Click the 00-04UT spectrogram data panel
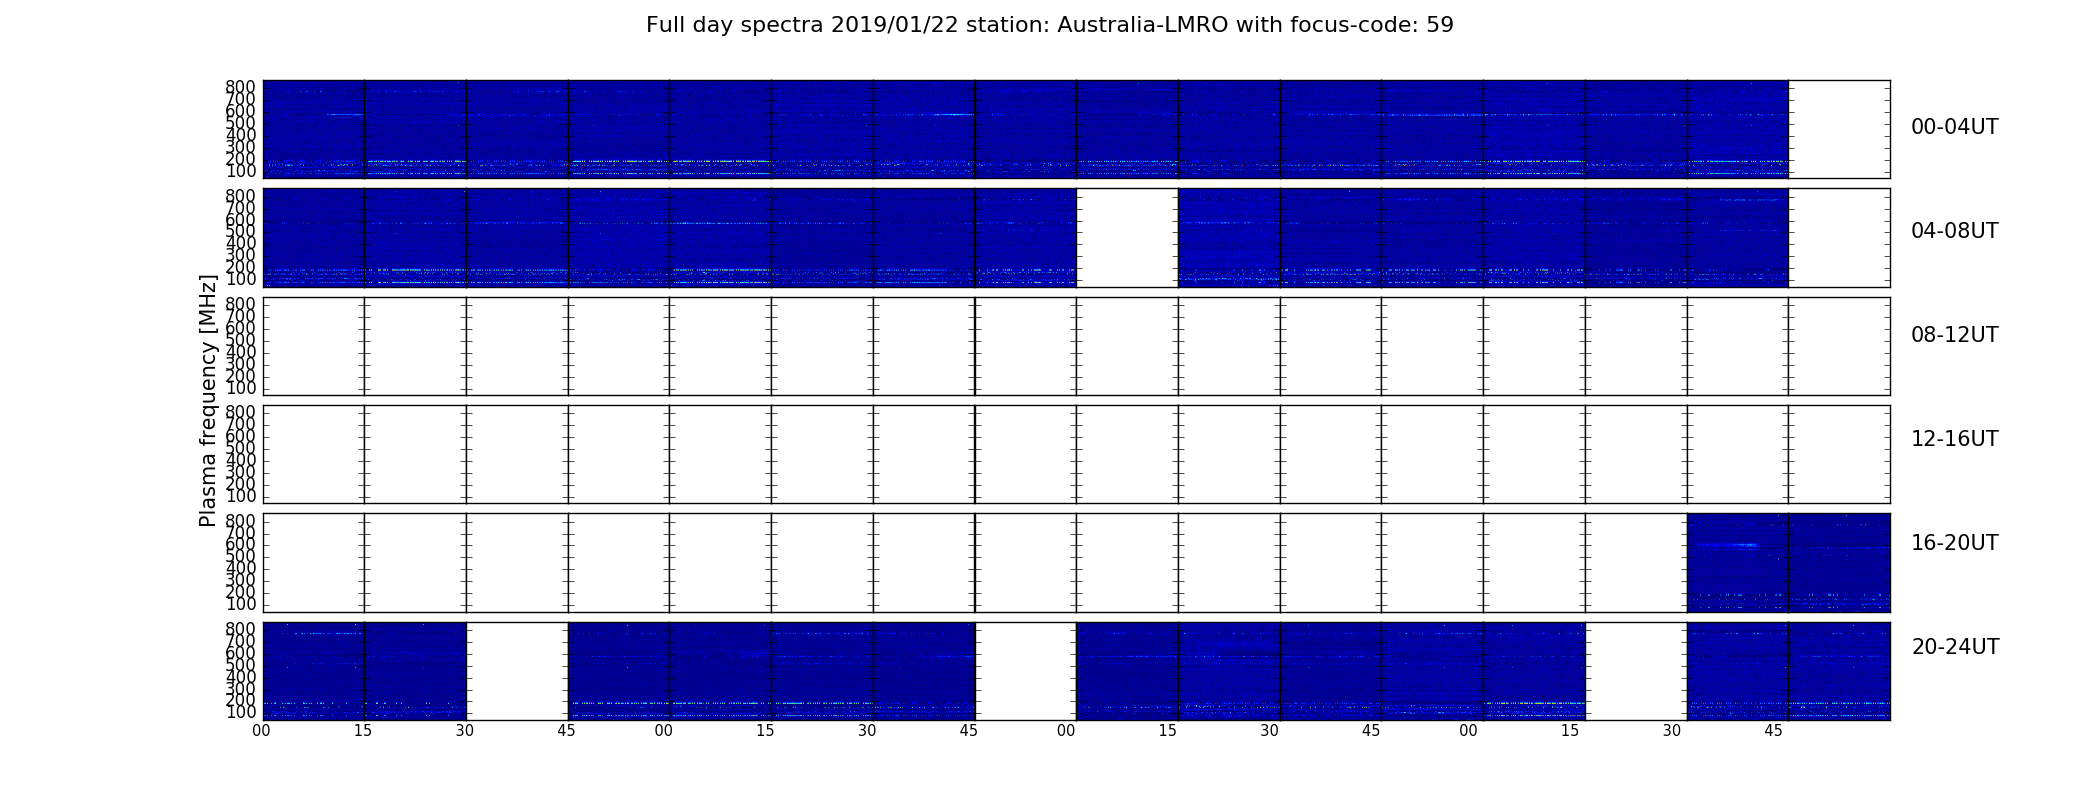This screenshot has width=2100, height=800. click(1026, 129)
